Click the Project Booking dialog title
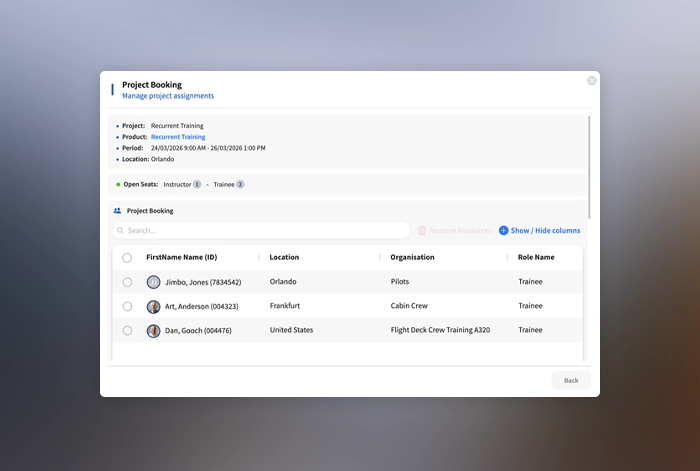The width and height of the screenshot is (700, 471). [x=152, y=84]
